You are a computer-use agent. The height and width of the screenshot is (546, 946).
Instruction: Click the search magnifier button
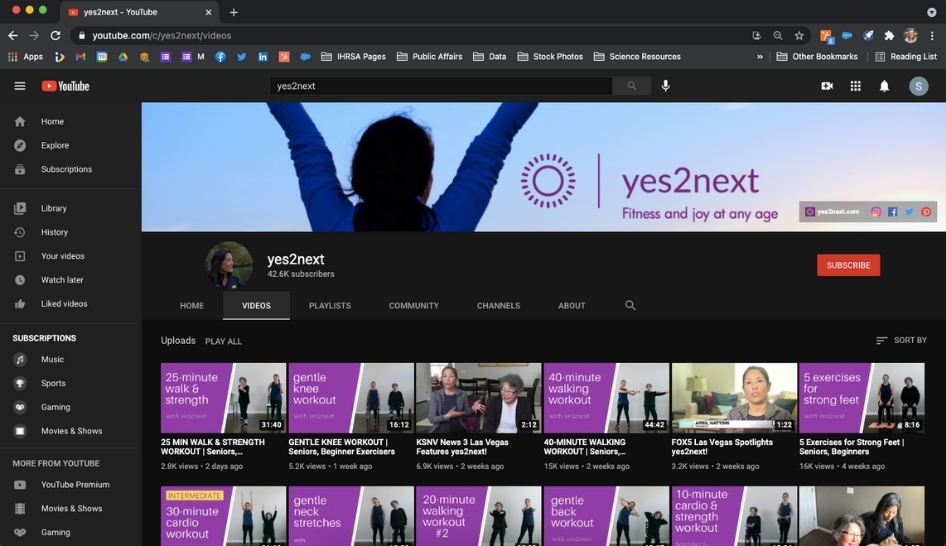[x=631, y=86]
